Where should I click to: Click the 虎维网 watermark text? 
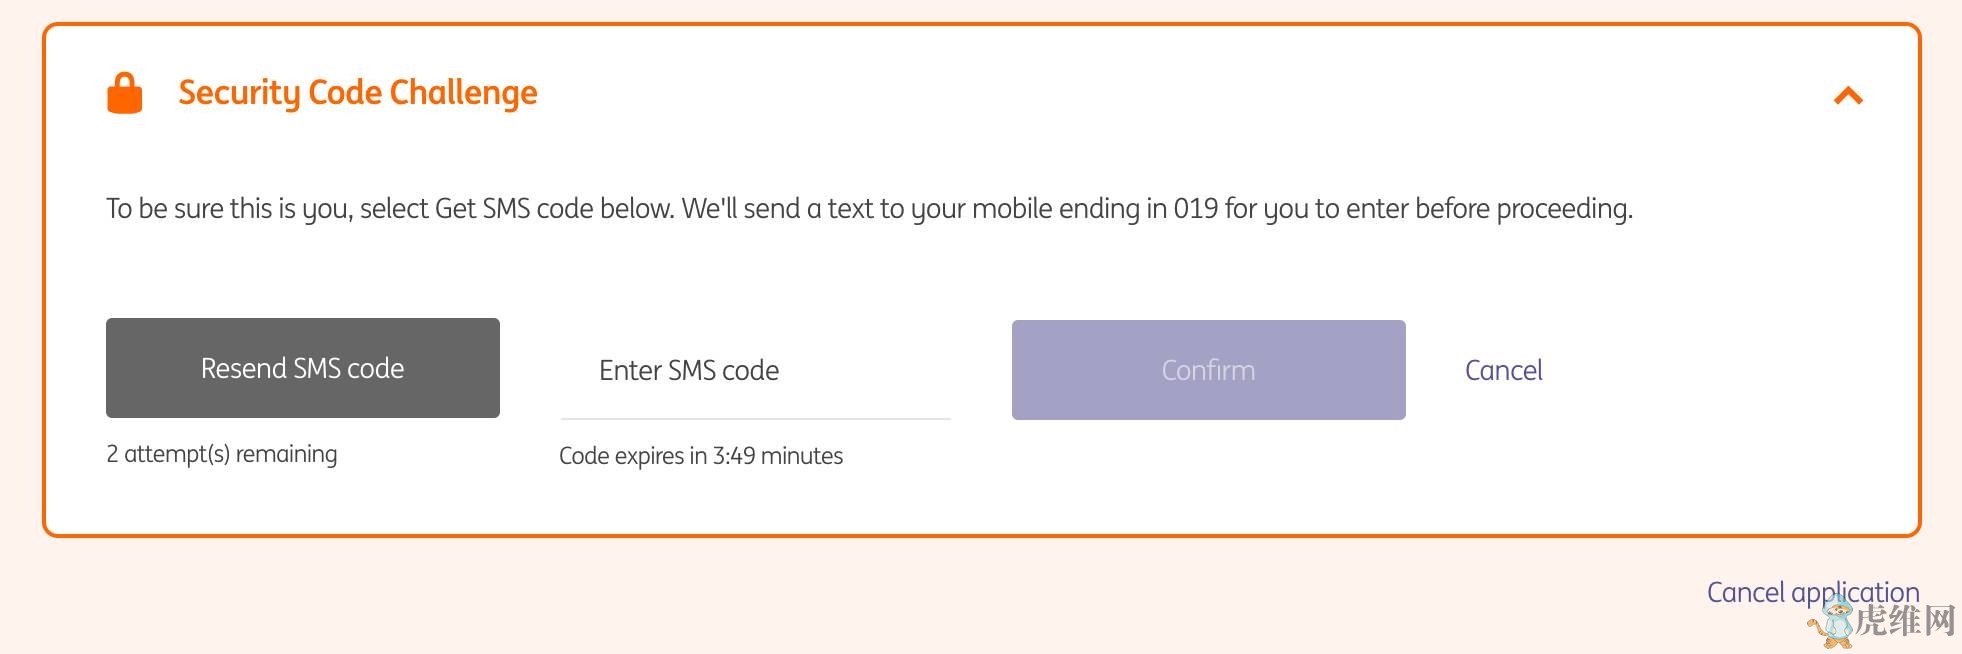click(1906, 621)
